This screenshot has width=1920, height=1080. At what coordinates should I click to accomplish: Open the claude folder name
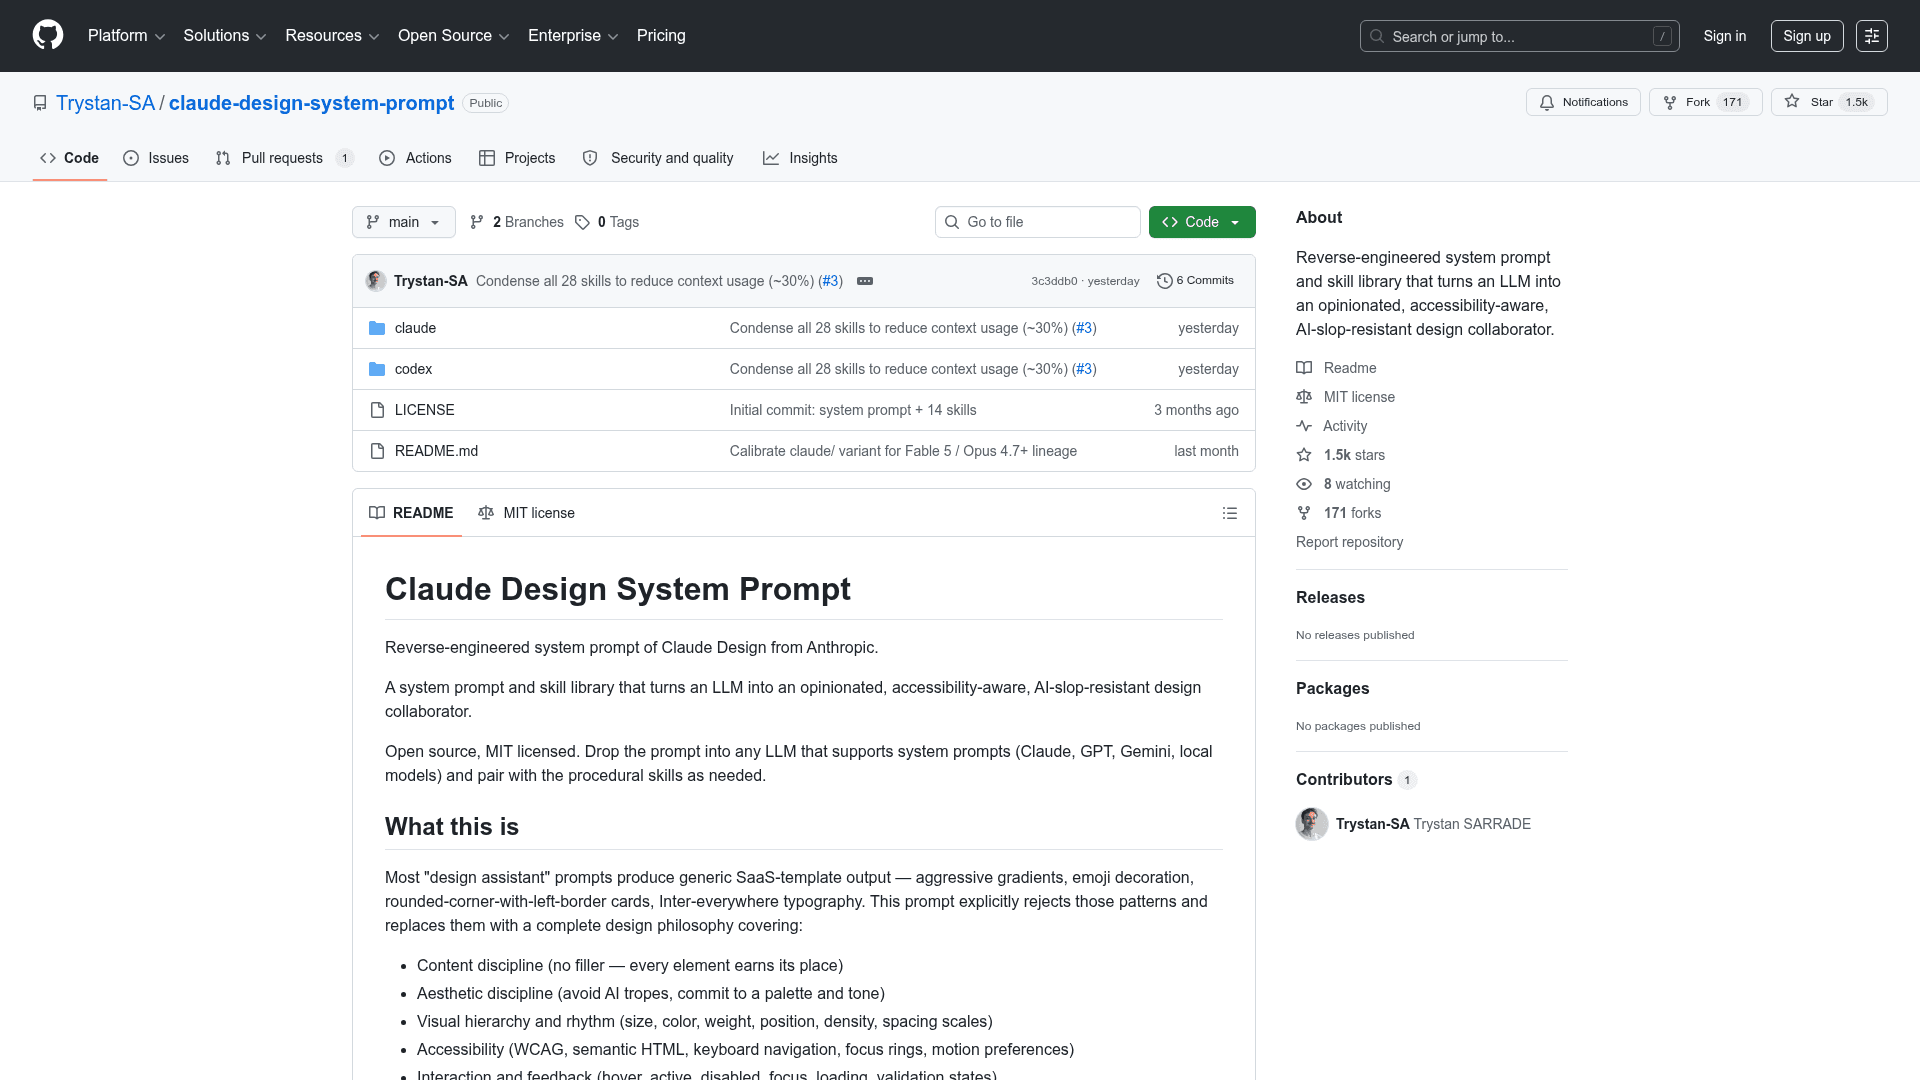(415, 328)
